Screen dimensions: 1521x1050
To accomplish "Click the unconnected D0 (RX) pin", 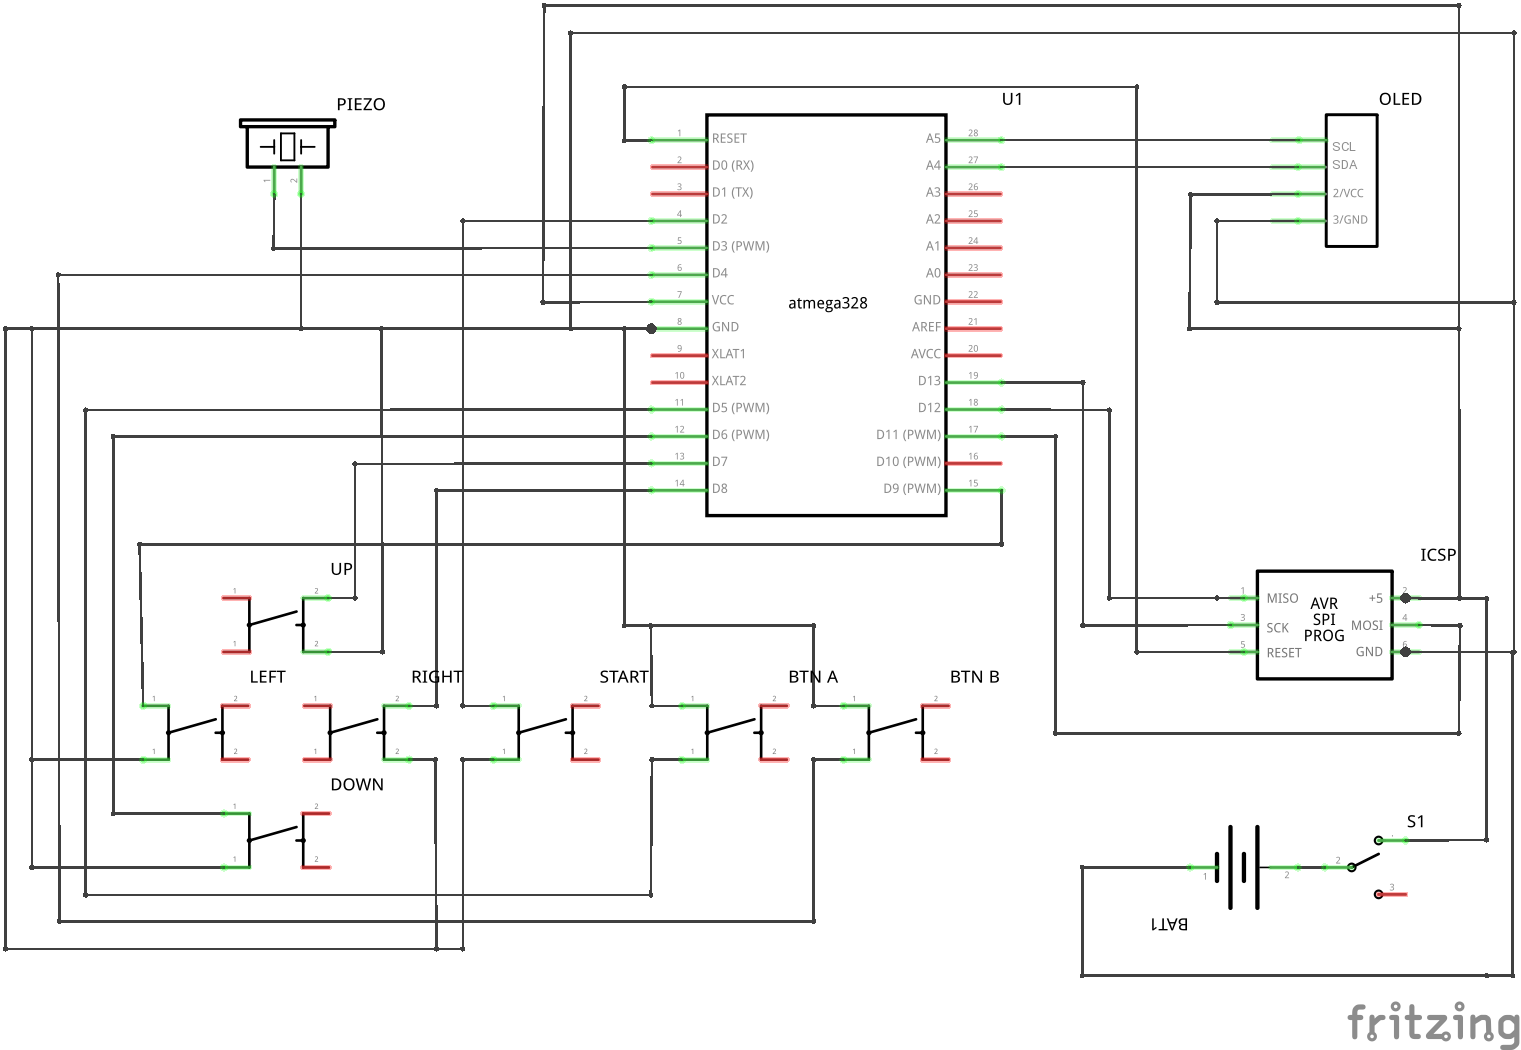I will coord(680,165).
